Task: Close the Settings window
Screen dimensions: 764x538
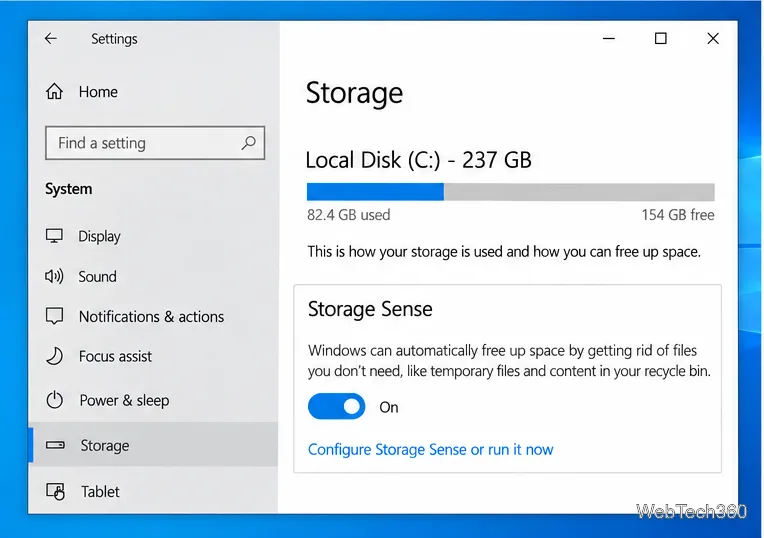Action: click(713, 38)
